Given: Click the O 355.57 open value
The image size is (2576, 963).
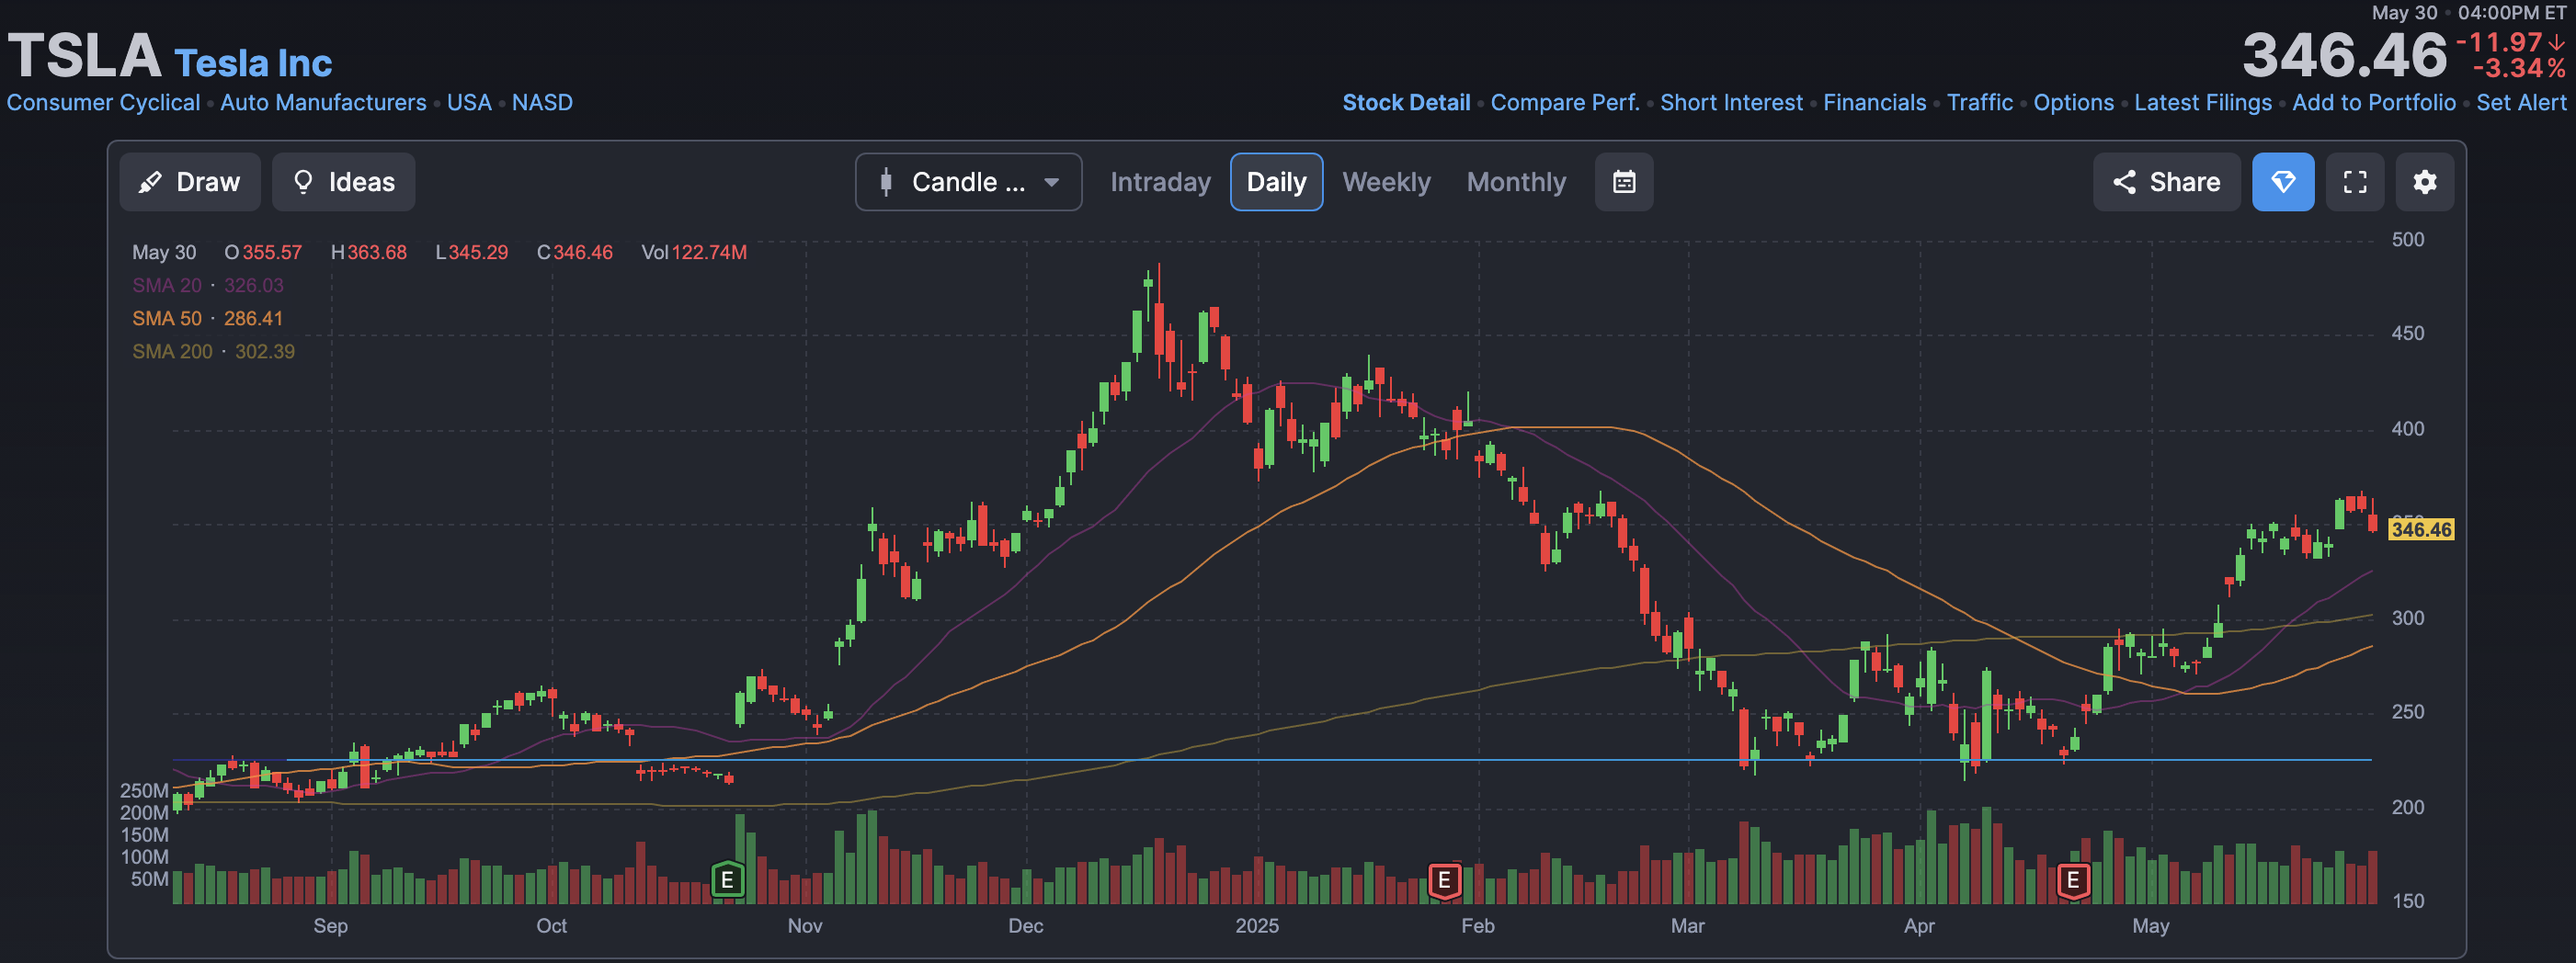Looking at the screenshot, I should (x=263, y=252).
